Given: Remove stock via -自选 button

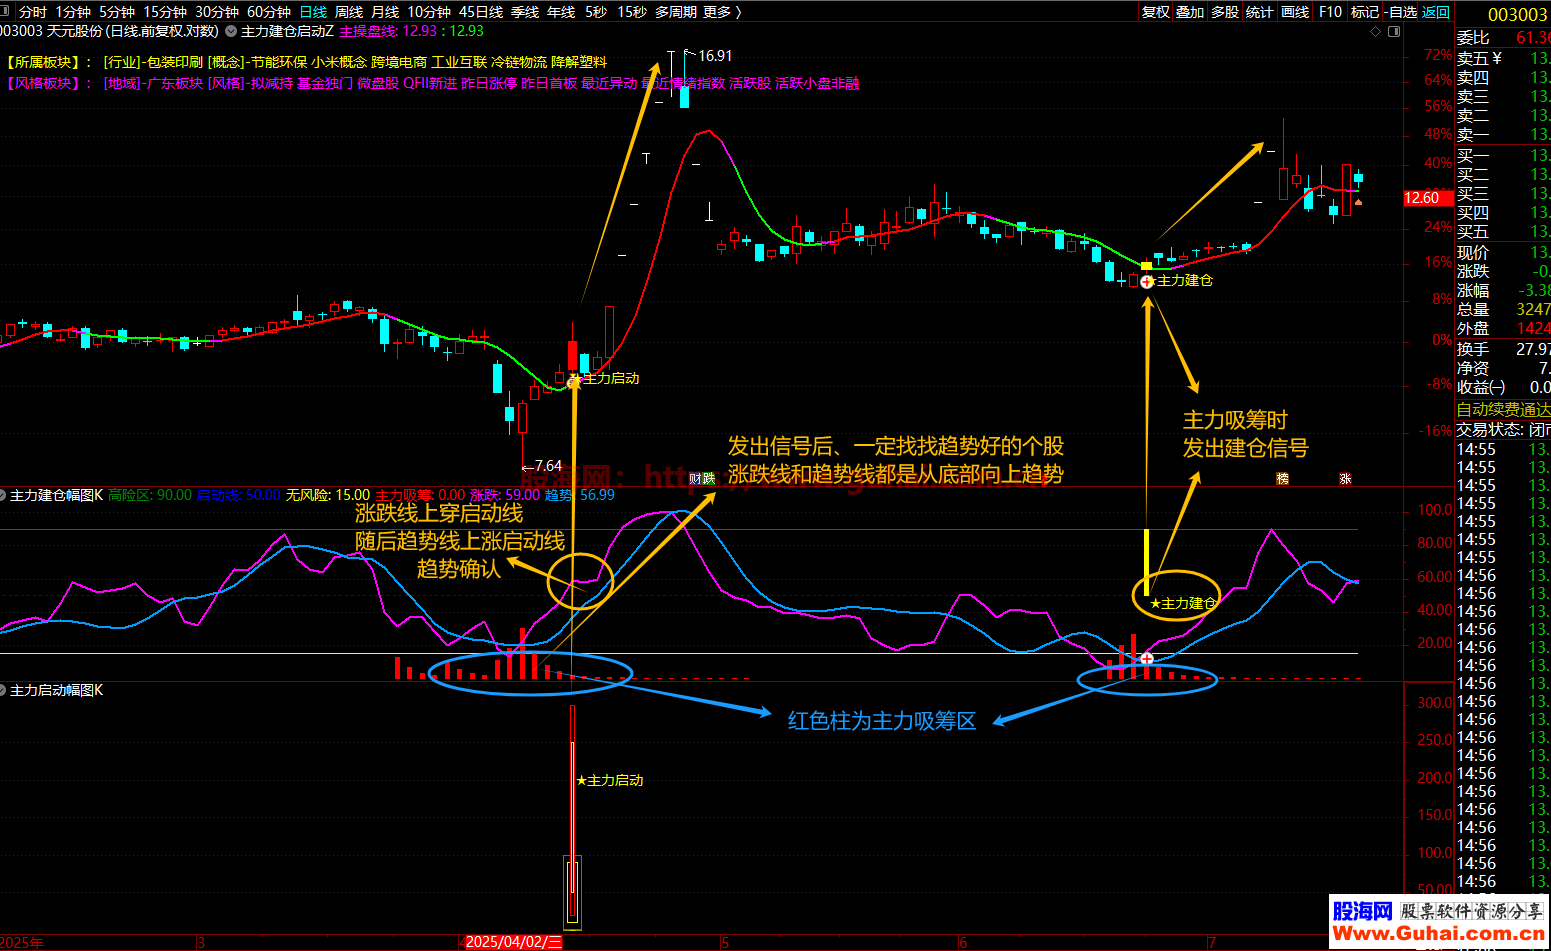Looking at the screenshot, I should click(x=1401, y=12).
